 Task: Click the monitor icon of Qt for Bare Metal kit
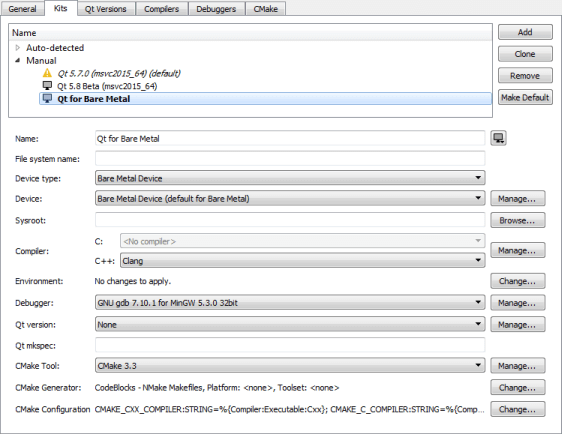pyautogui.click(x=47, y=99)
